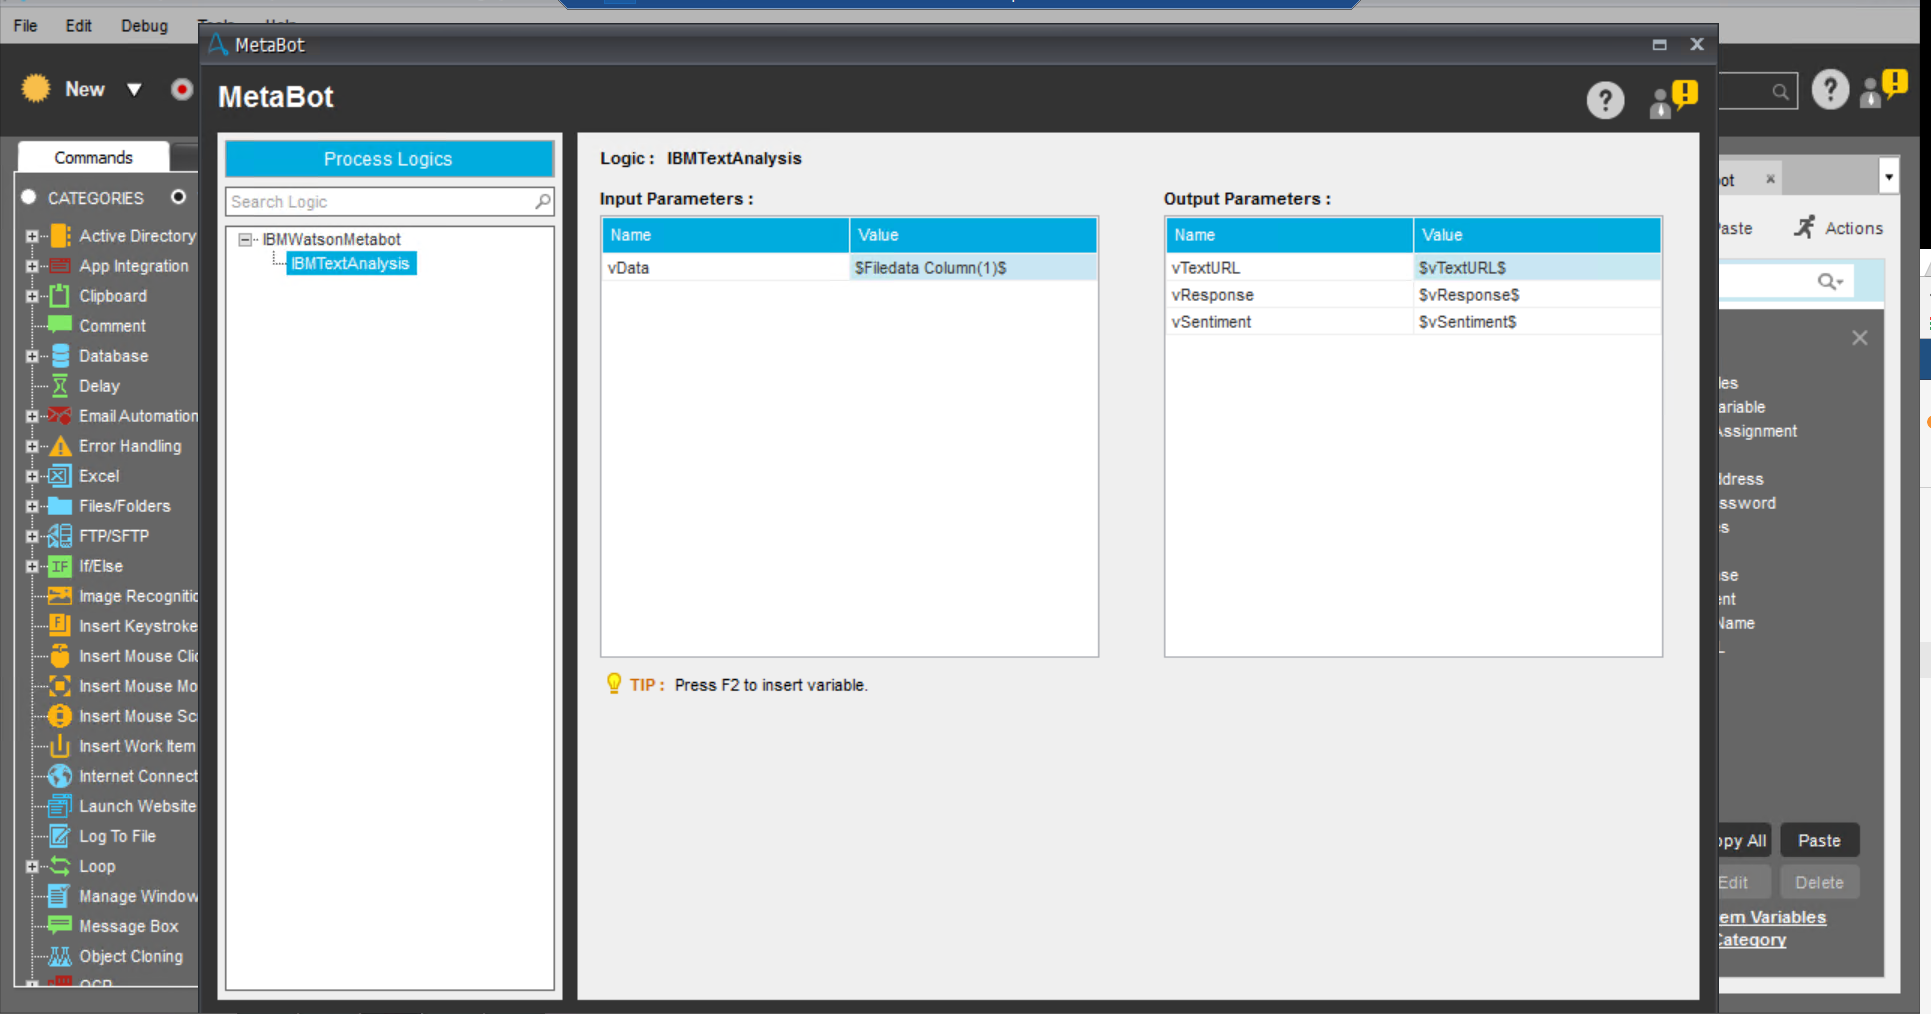Select the Process Logics tab
The height and width of the screenshot is (1014, 1931).
389,159
